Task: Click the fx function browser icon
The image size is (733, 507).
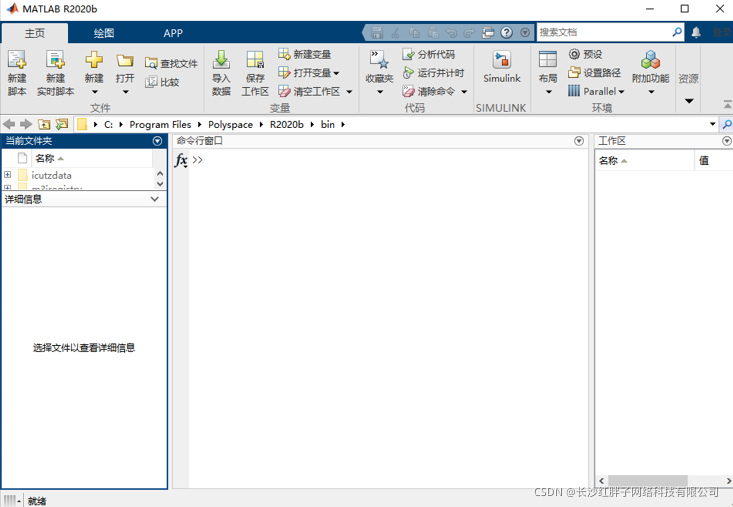Action: pos(181,160)
